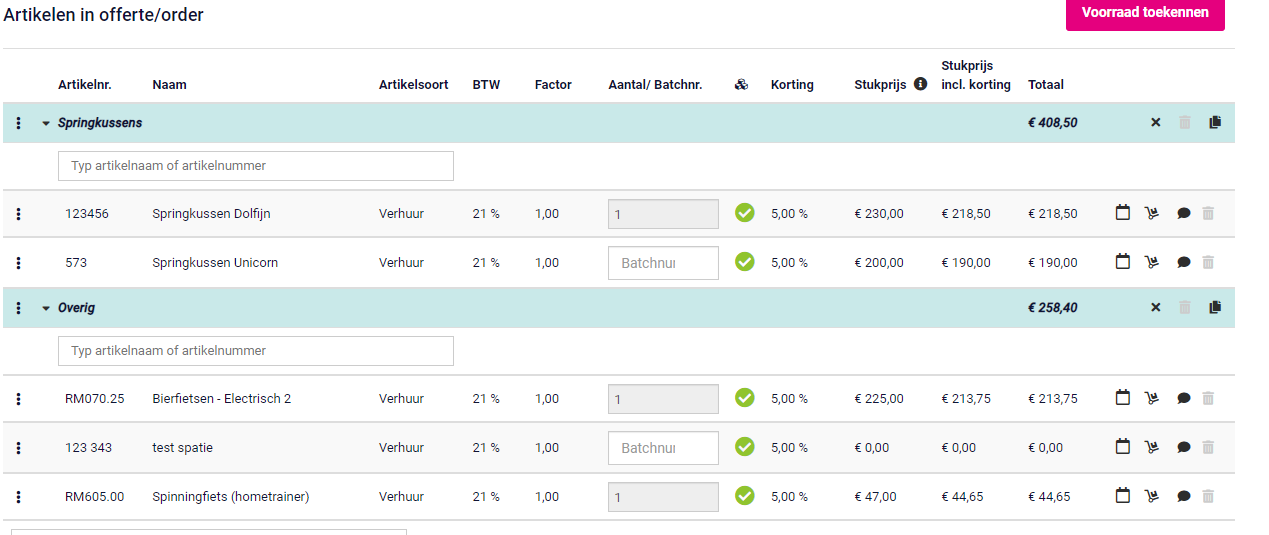Image resolution: width=1269 pixels, height=535 pixels.
Task: Open row menu for Spinningfiets (hometrainer)
Action: pos(19,497)
